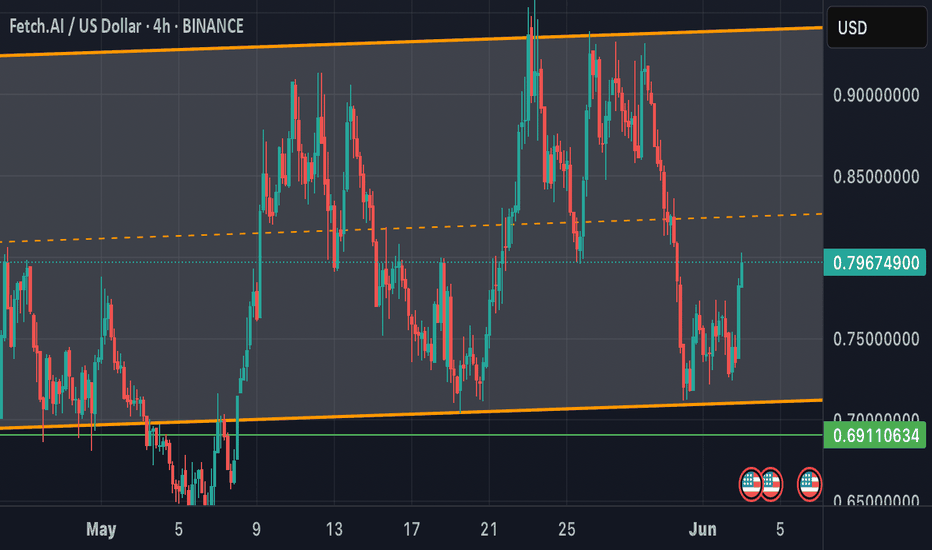Click the 0.90000000 price axis label

pyautogui.click(x=876, y=95)
